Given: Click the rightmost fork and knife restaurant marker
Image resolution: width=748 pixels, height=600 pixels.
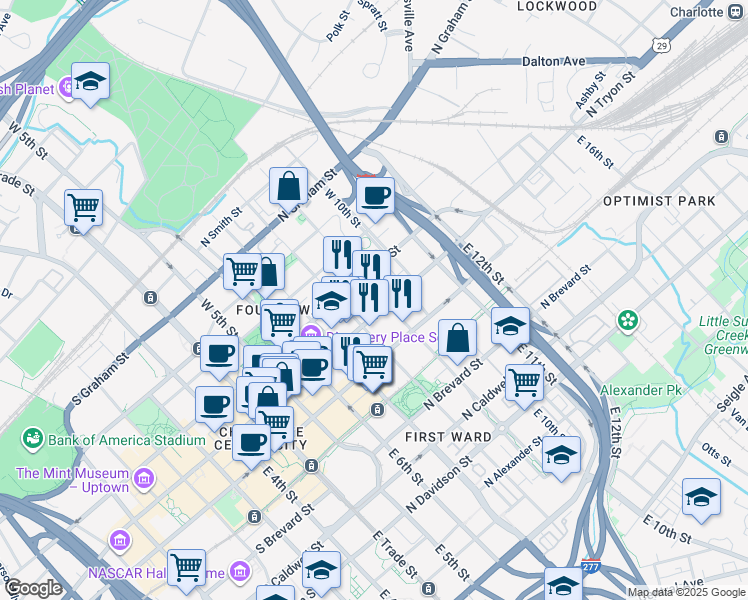Looking at the screenshot, I should (x=403, y=293).
